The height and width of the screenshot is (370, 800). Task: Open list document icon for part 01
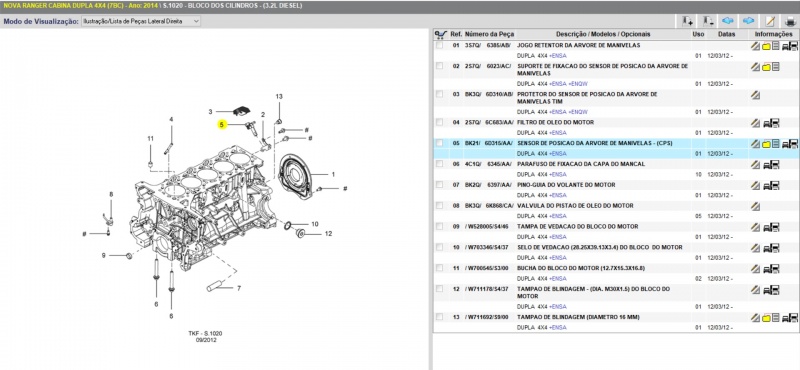(776, 46)
